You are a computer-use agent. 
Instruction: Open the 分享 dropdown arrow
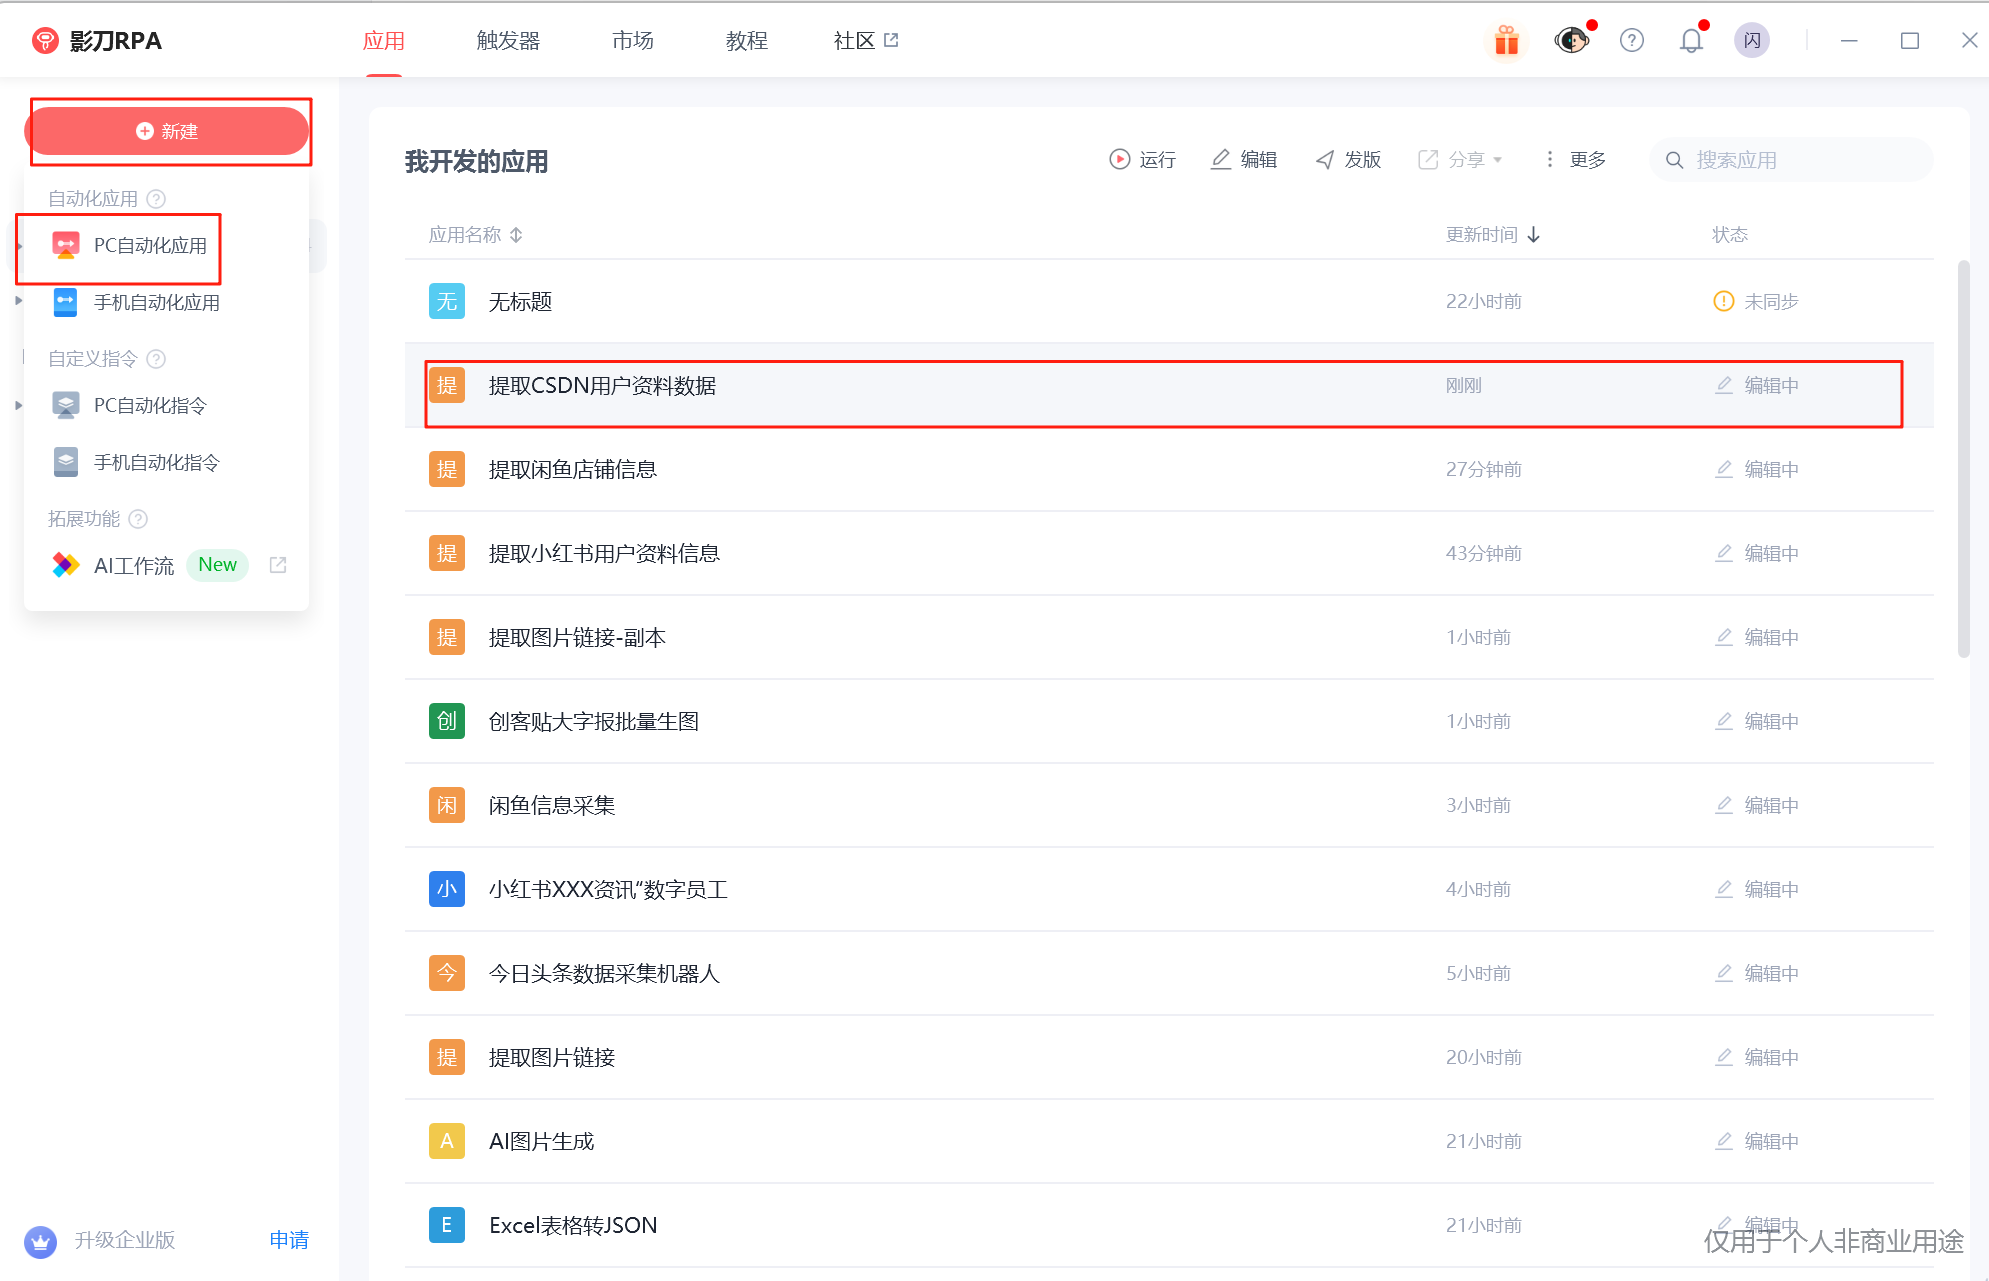[x=1499, y=159]
